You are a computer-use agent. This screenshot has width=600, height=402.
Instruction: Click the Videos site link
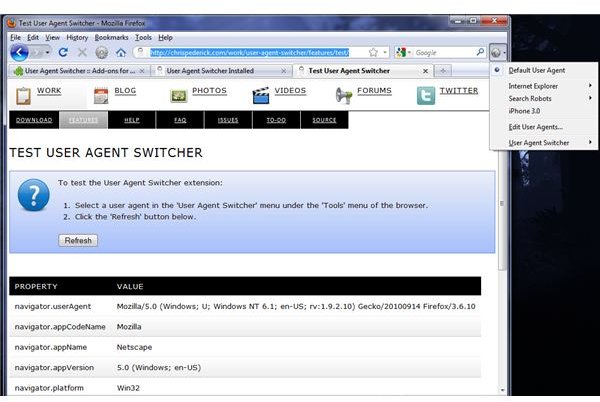click(290, 91)
